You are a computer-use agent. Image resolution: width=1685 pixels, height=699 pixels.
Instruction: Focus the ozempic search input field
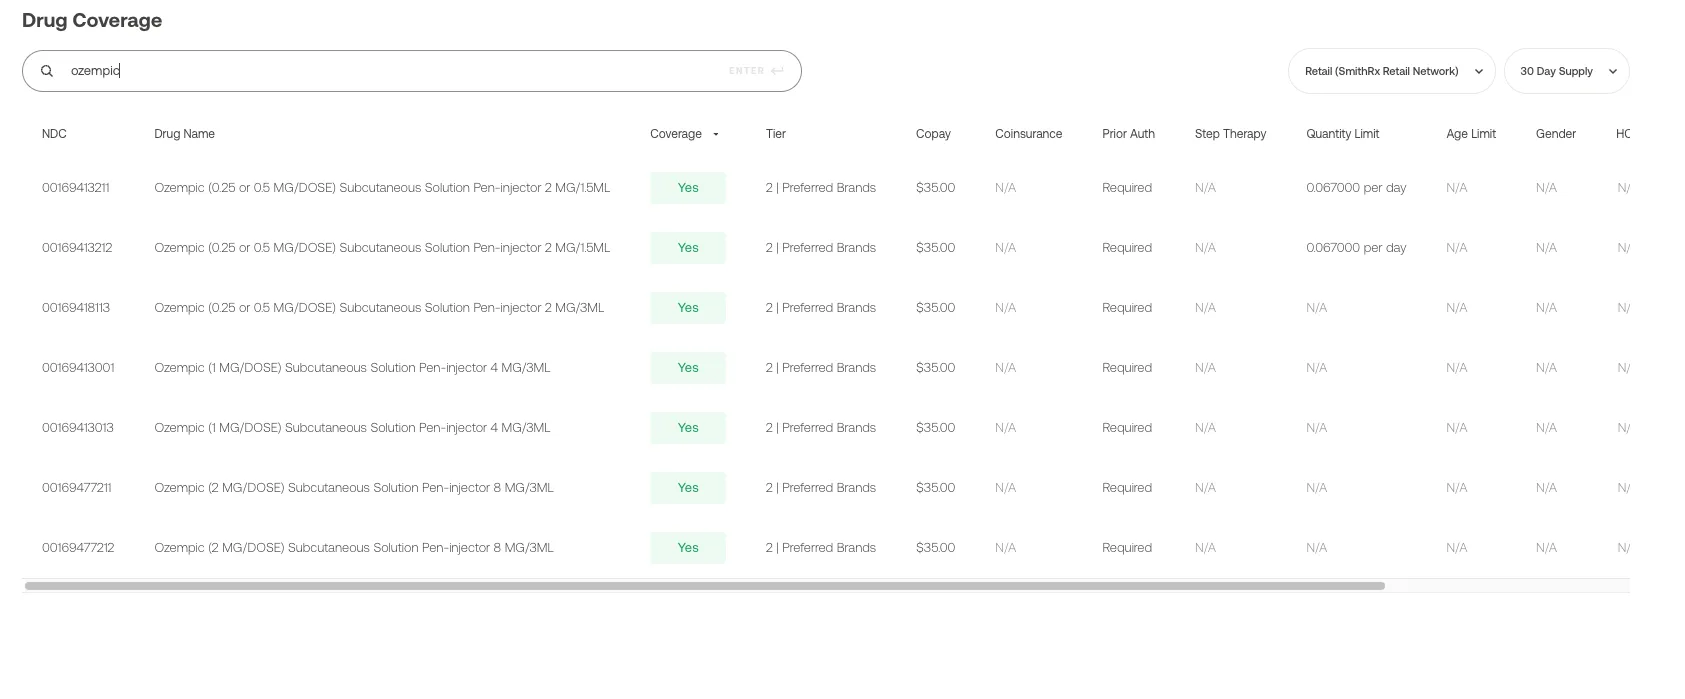(411, 71)
